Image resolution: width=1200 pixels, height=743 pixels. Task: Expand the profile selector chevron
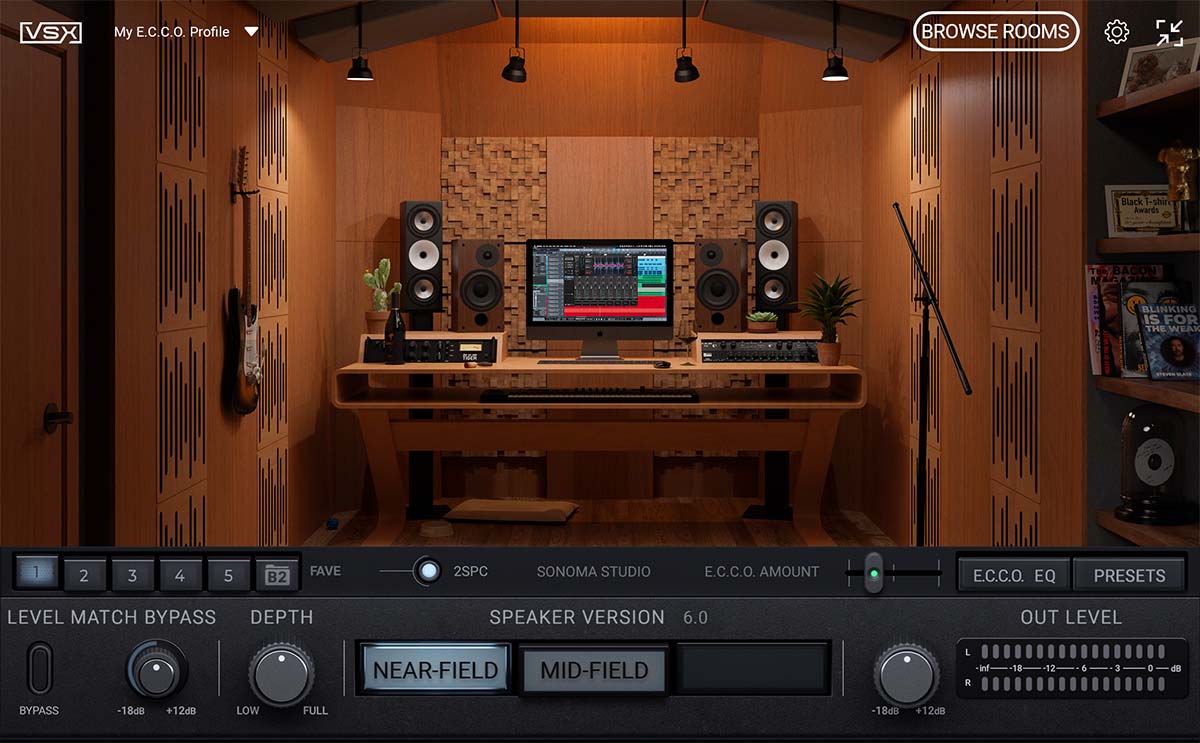point(250,31)
